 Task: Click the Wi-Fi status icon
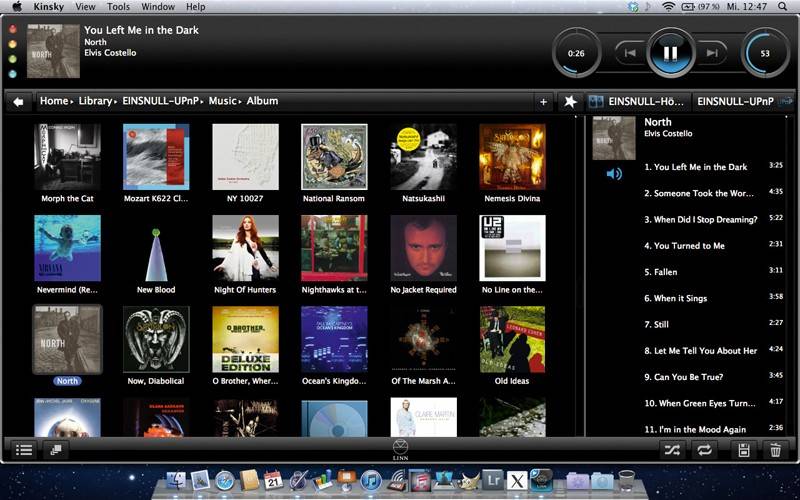click(668, 7)
